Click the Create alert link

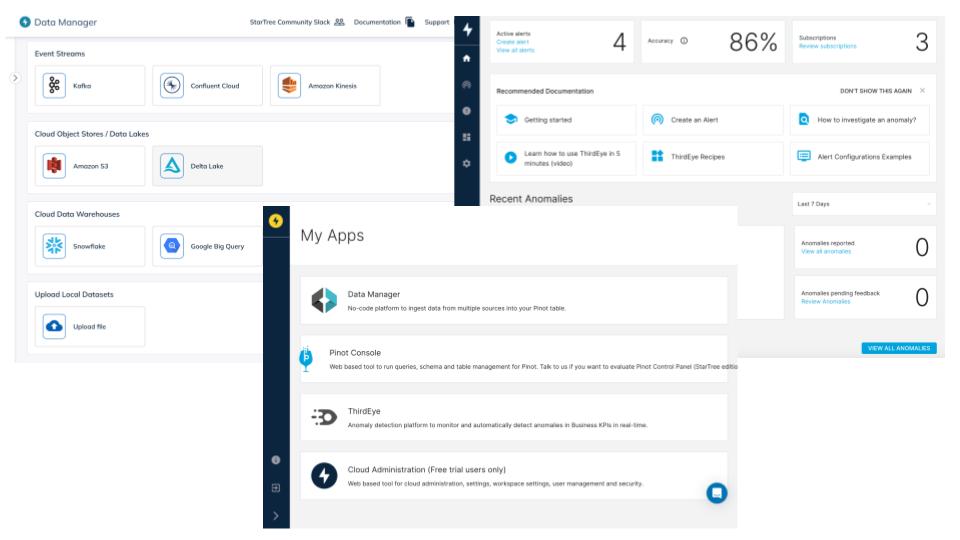[x=512, y=42]
